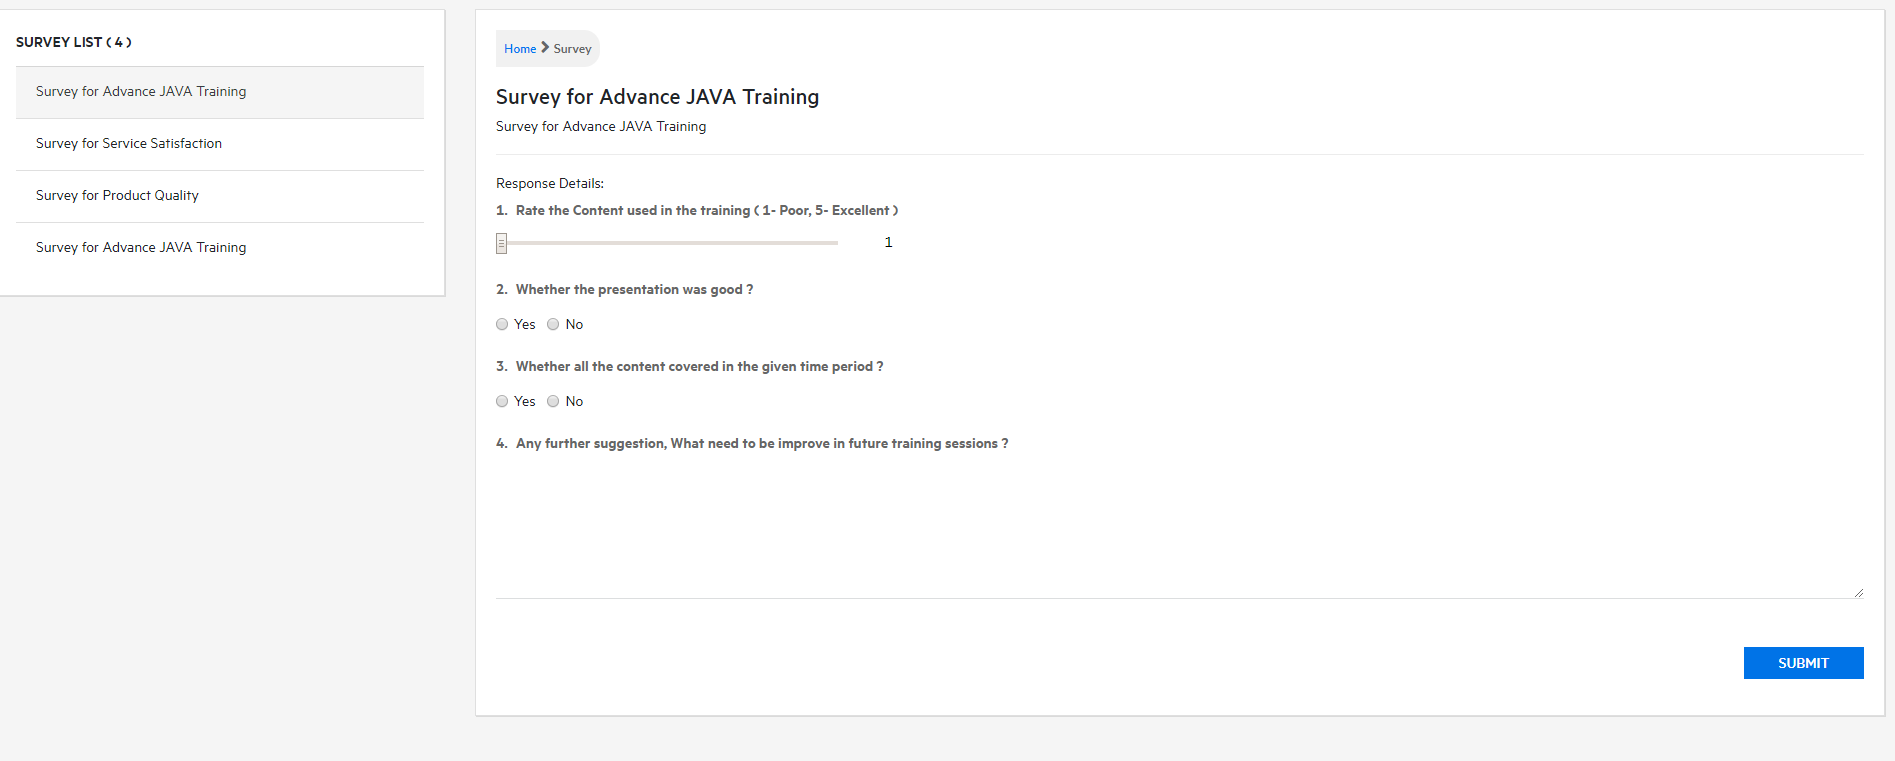Choose No for content covered in time
Image resolution: width=1895 pixels, height=761 pixels.
tap(553, 401)
